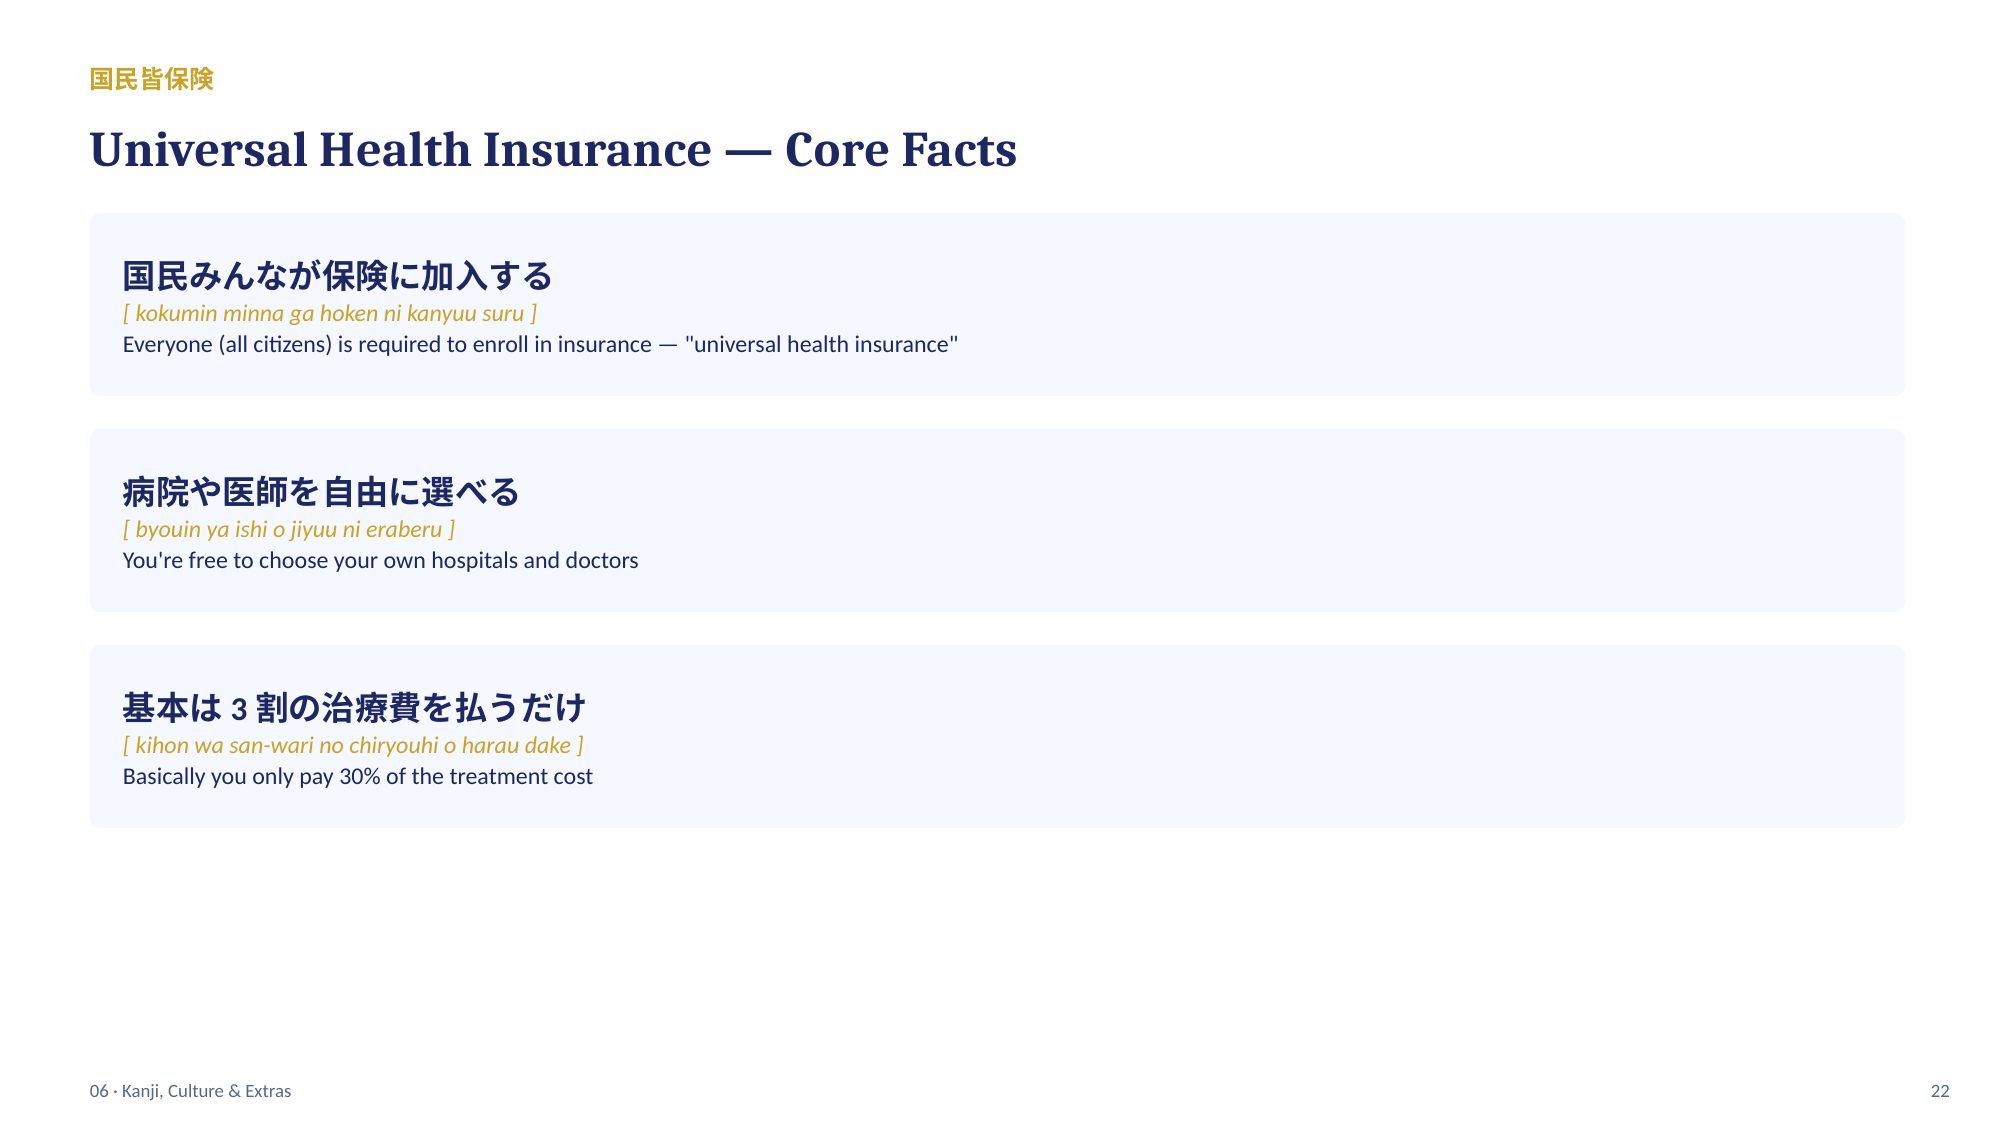Click the free to choose hospitals translation
The image size is (1996, 1125).
(x=380, y=560)
